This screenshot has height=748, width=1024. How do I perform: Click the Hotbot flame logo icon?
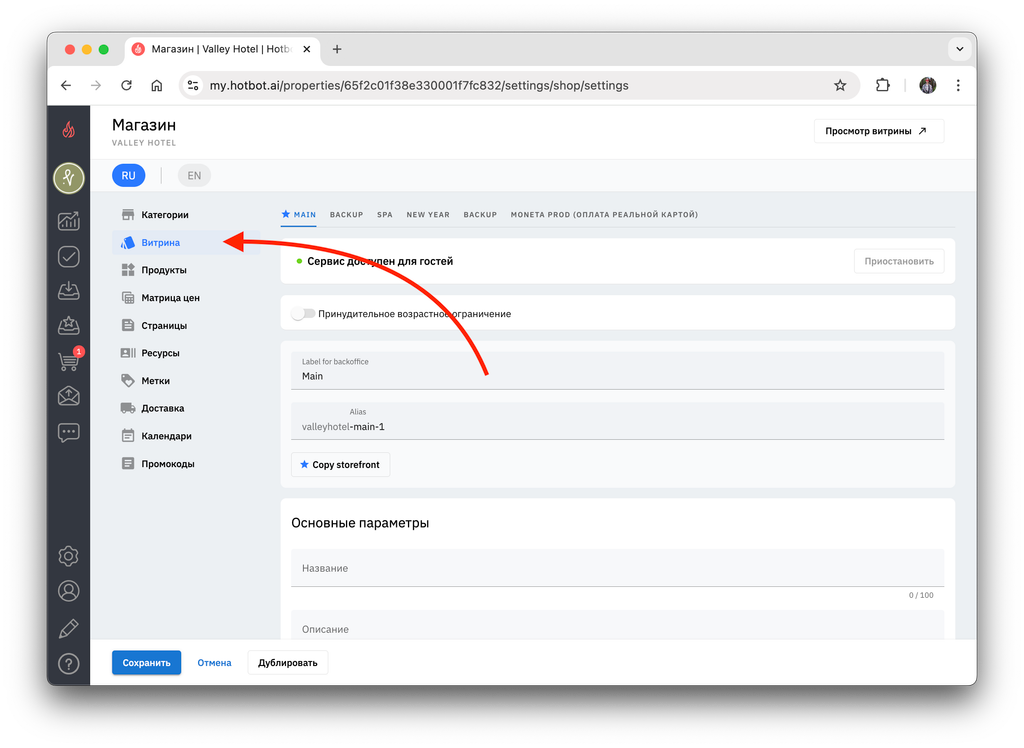pyautogui.click(x=69, y=130)
